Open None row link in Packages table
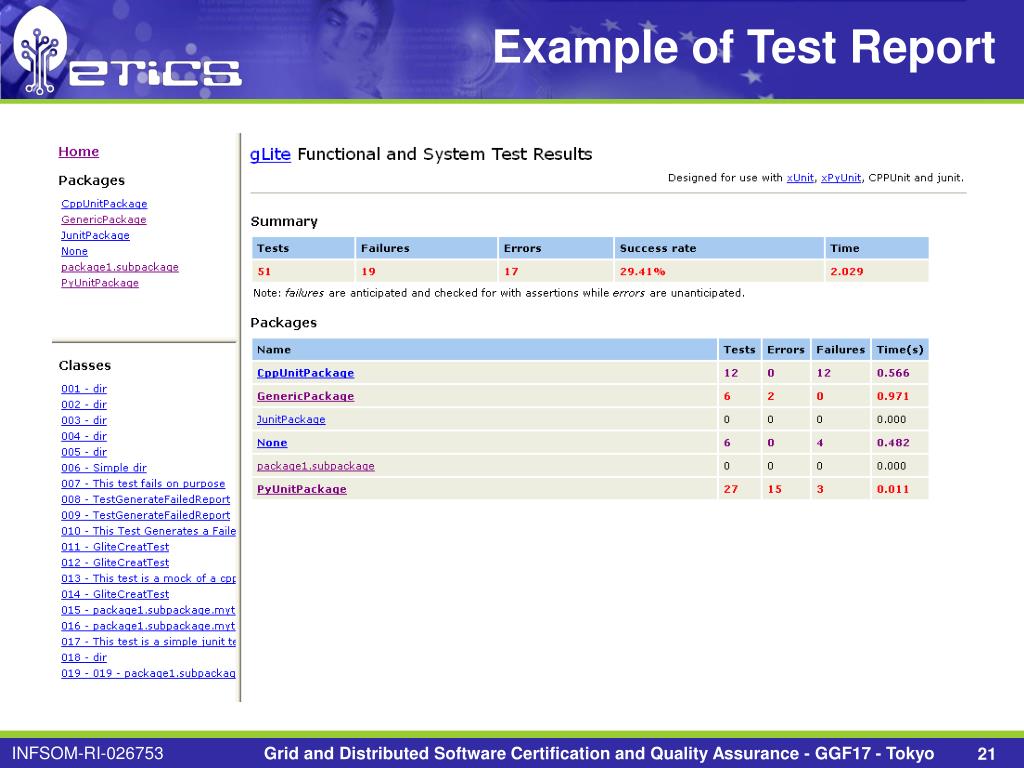 (272, 443)
